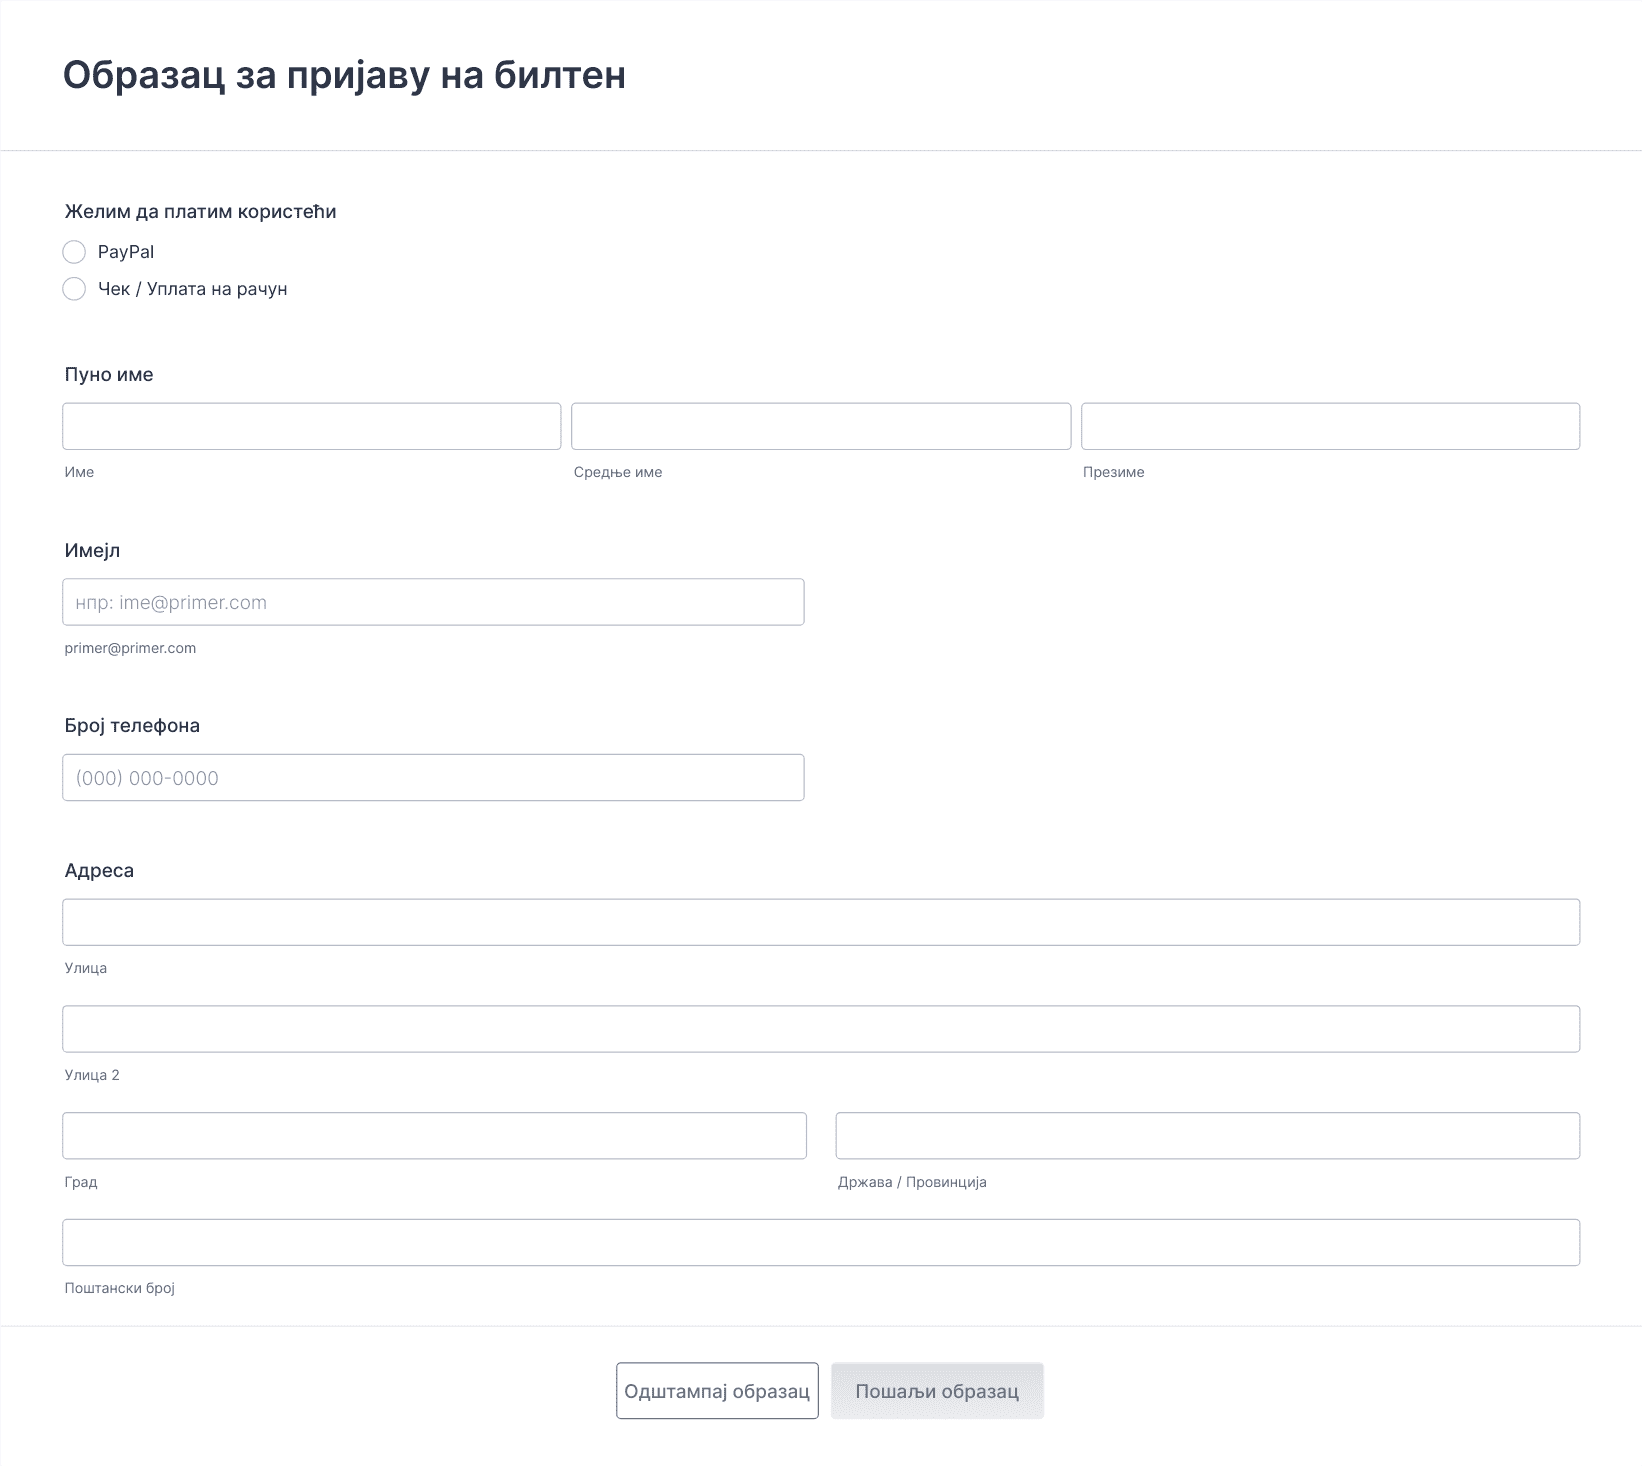Click the Град city field

[x=434, y=1136]
